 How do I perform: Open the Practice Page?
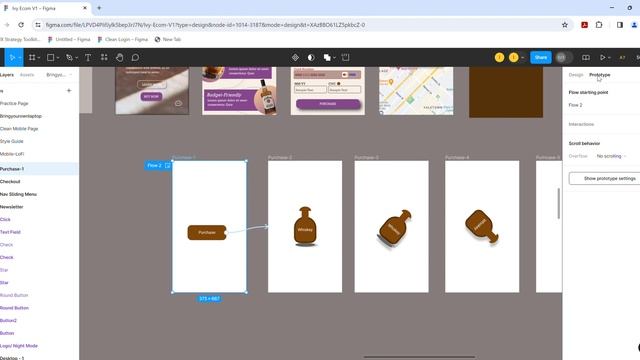14,104
